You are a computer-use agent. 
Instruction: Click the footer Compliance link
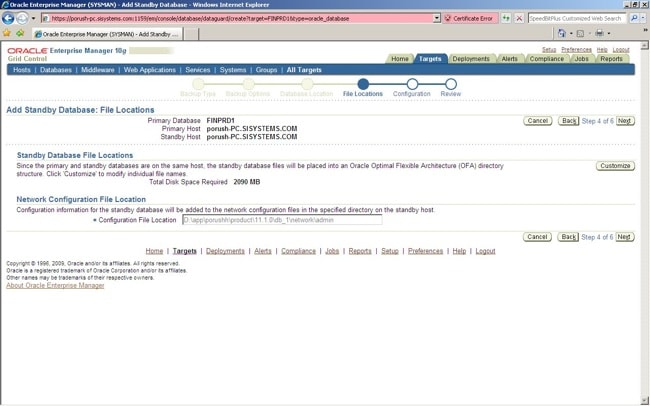pos(298,251)
